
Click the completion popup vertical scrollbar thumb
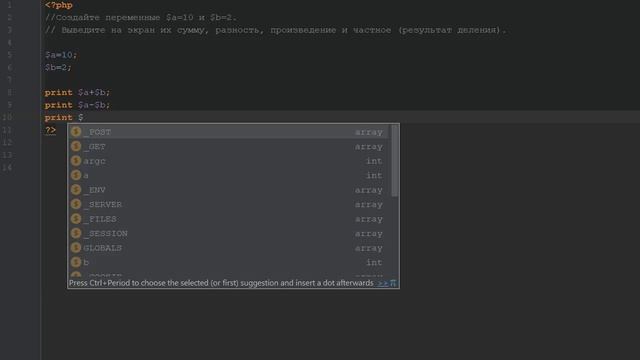tap(395, 161)
